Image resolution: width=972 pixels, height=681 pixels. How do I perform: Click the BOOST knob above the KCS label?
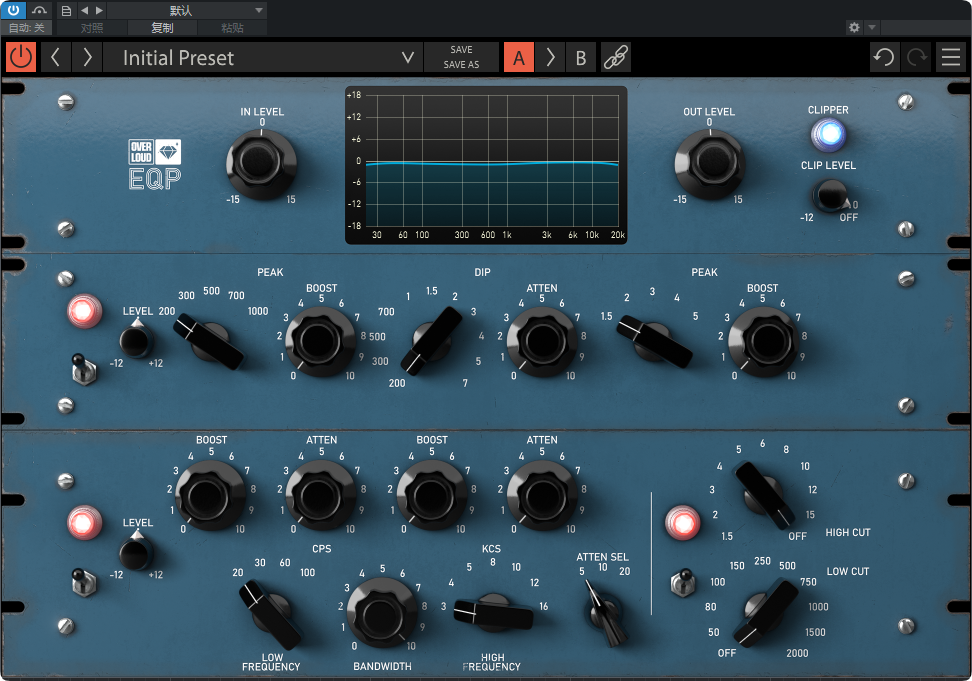(x=431, y=495)
